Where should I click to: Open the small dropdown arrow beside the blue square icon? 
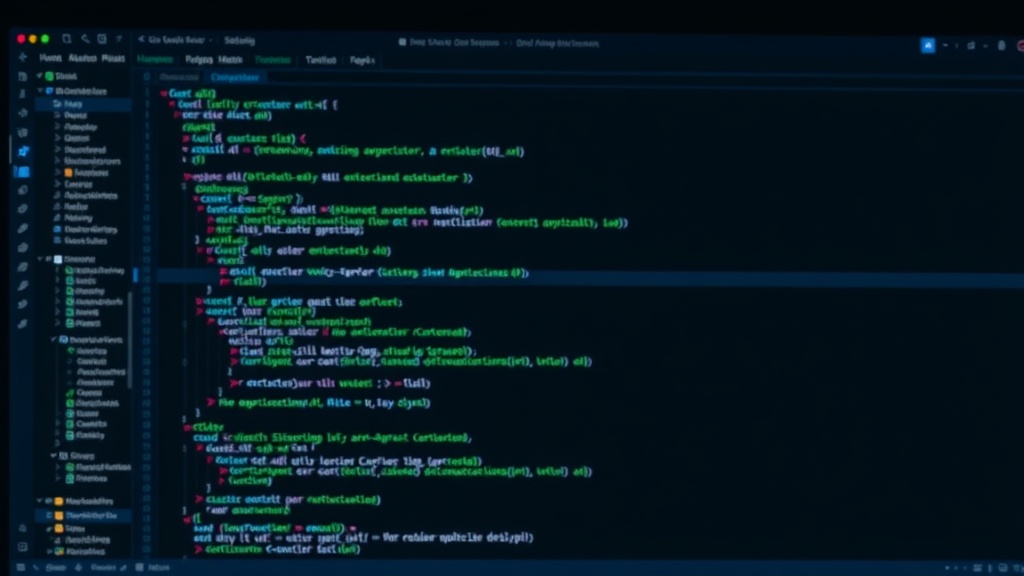945,46
